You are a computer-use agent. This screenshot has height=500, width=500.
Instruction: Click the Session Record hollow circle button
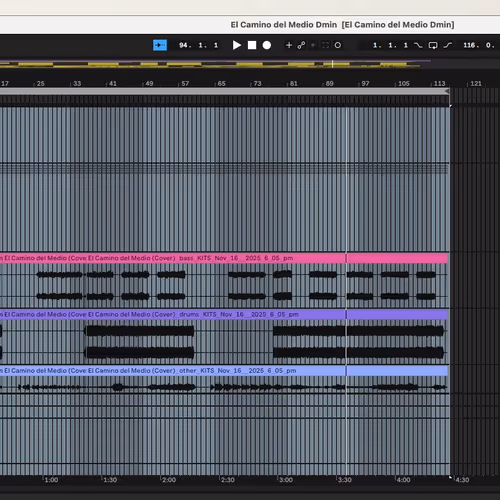coord(338,45)
